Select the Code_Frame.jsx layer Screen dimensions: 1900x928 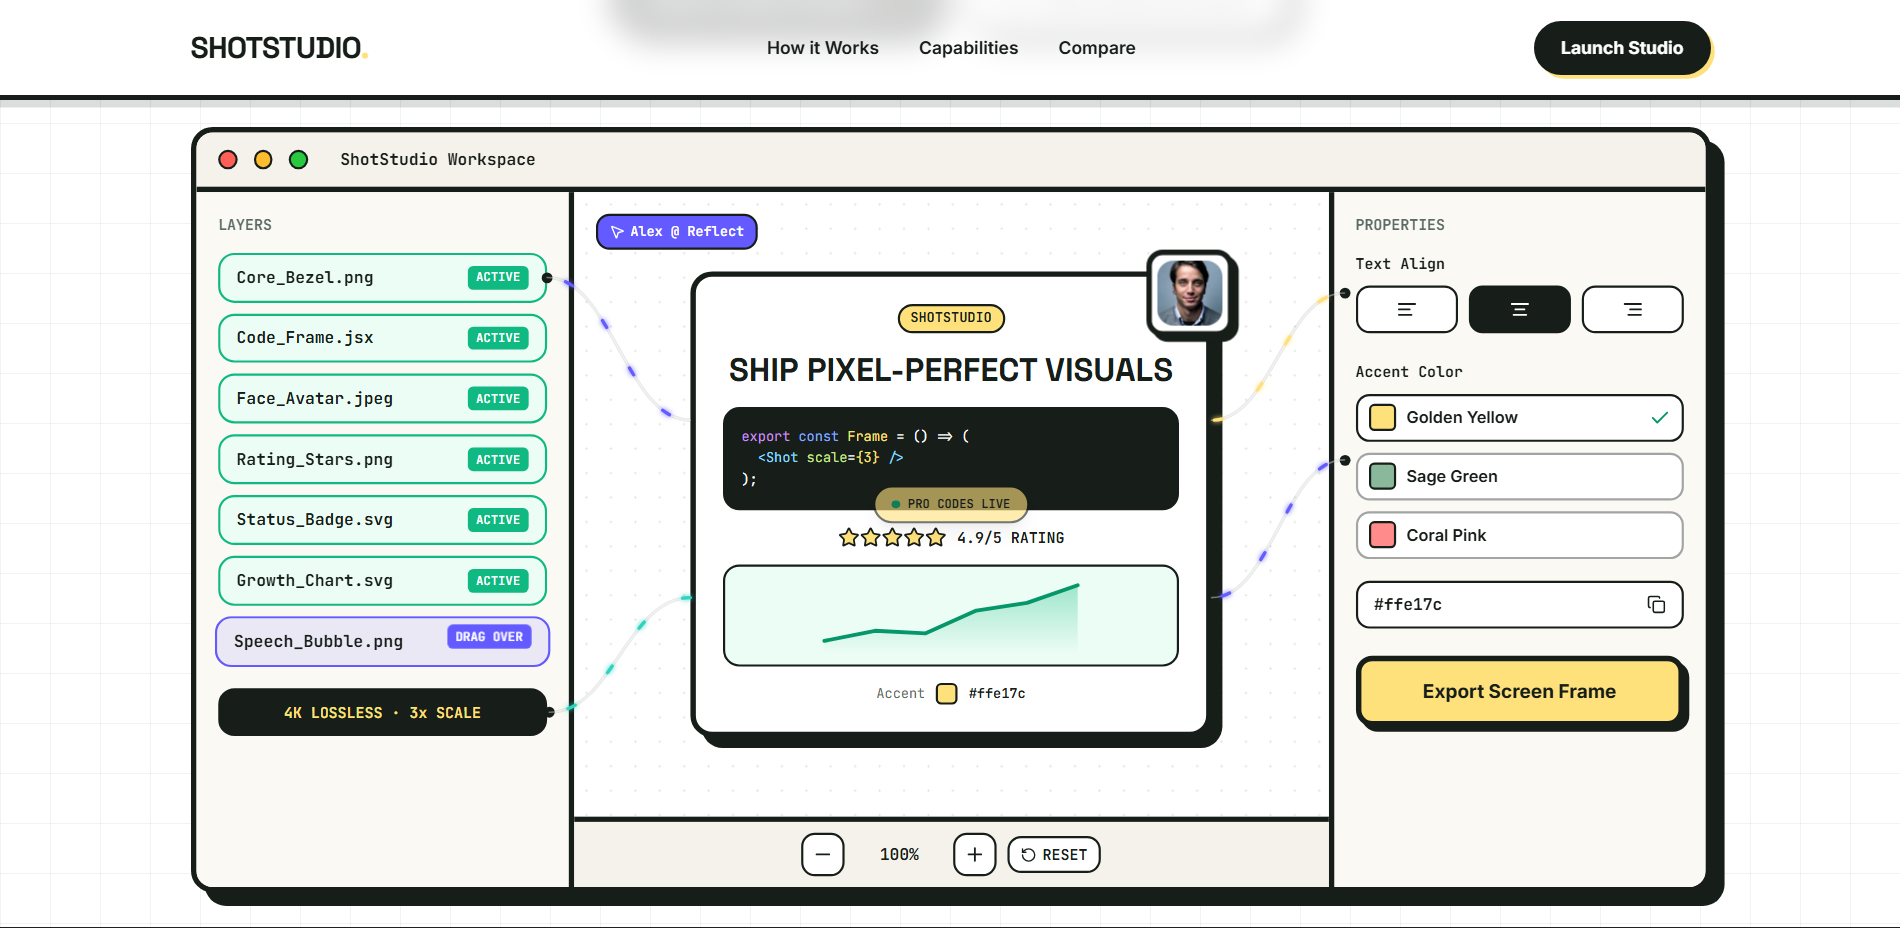pos(382,339)
